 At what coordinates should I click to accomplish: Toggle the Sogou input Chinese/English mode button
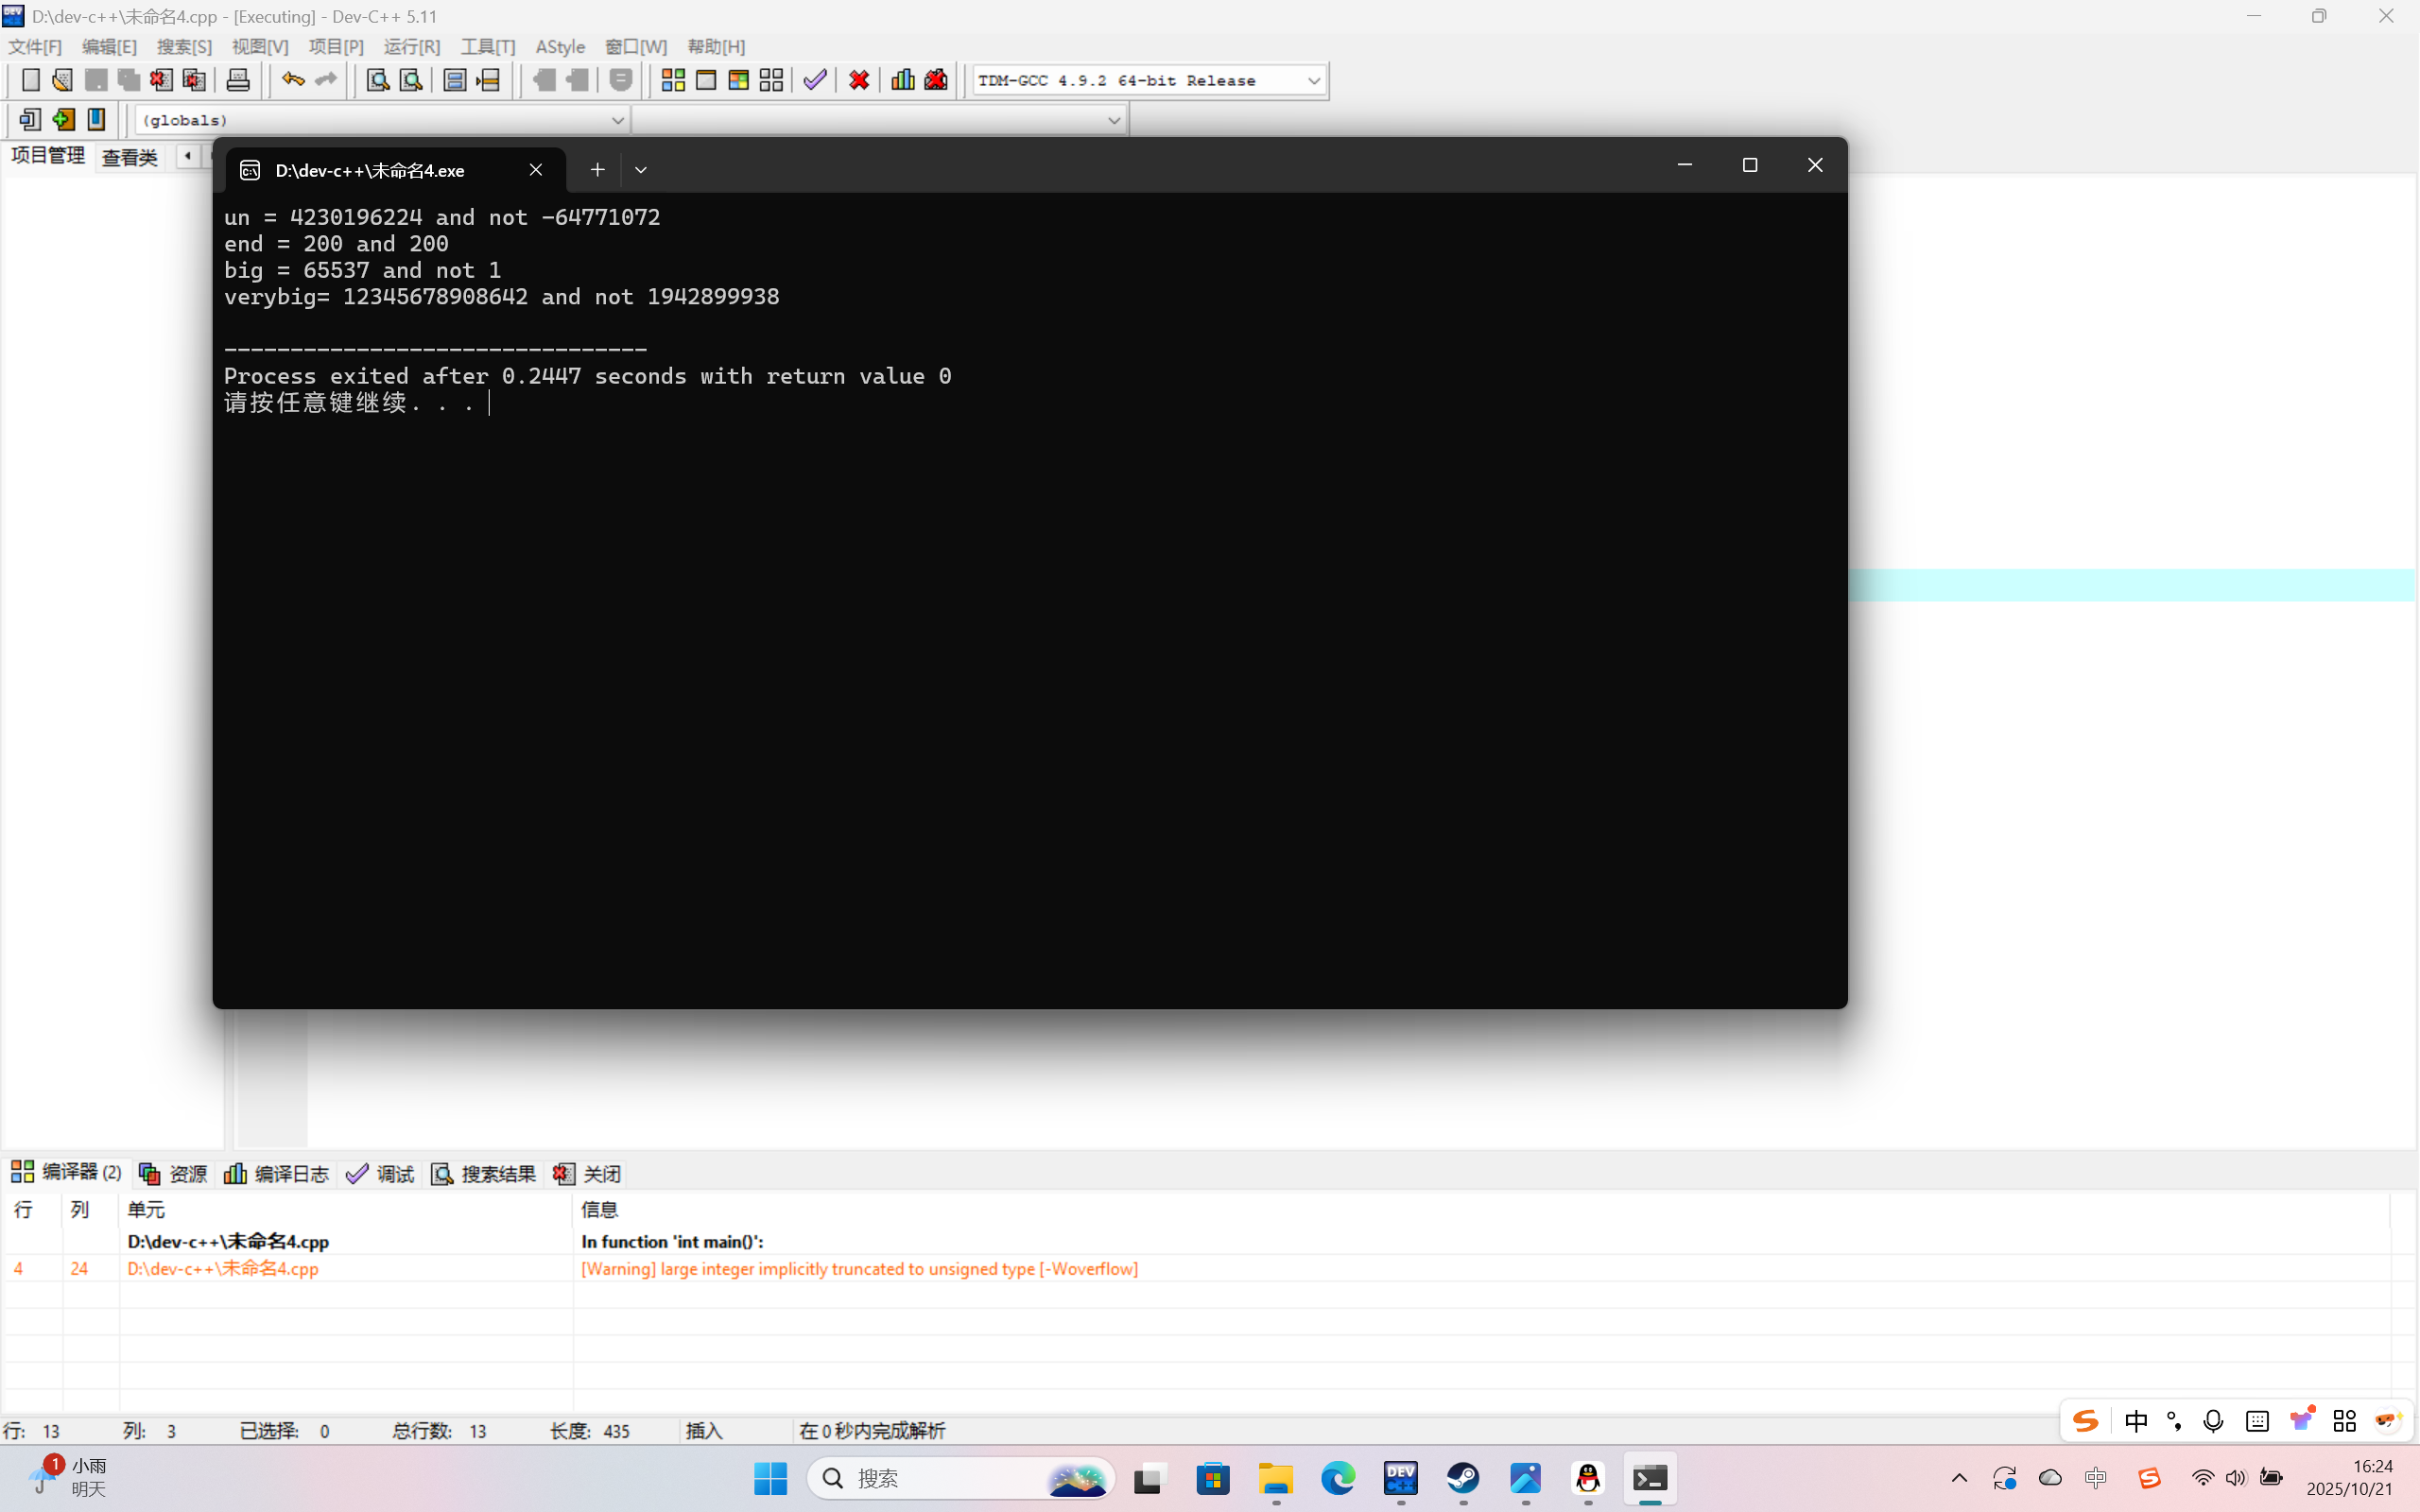[x=2135, y=1421]
